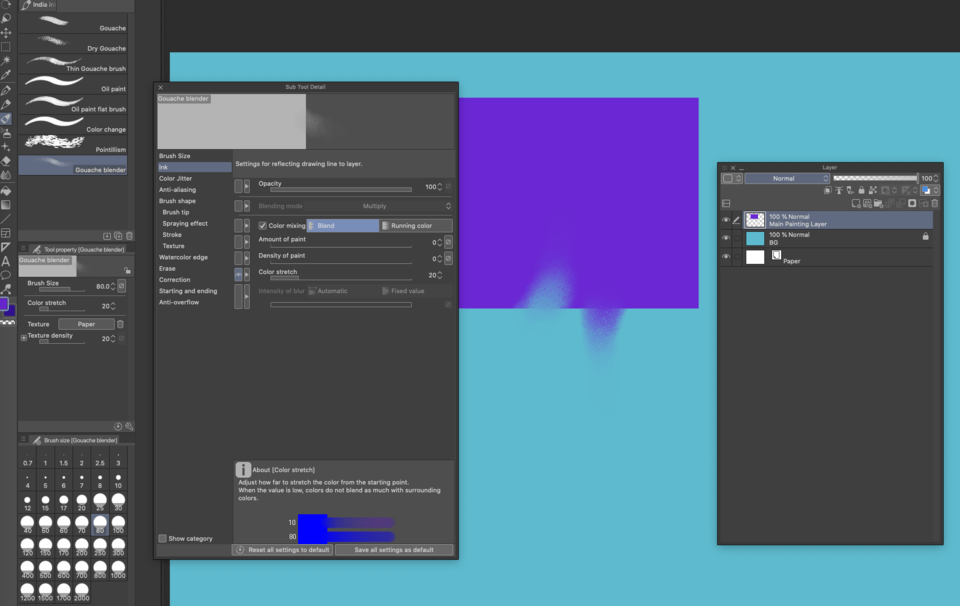Viewport: 960px width, 606px height.
Task: Hide the Paper layer
Action: click(726, 257)
